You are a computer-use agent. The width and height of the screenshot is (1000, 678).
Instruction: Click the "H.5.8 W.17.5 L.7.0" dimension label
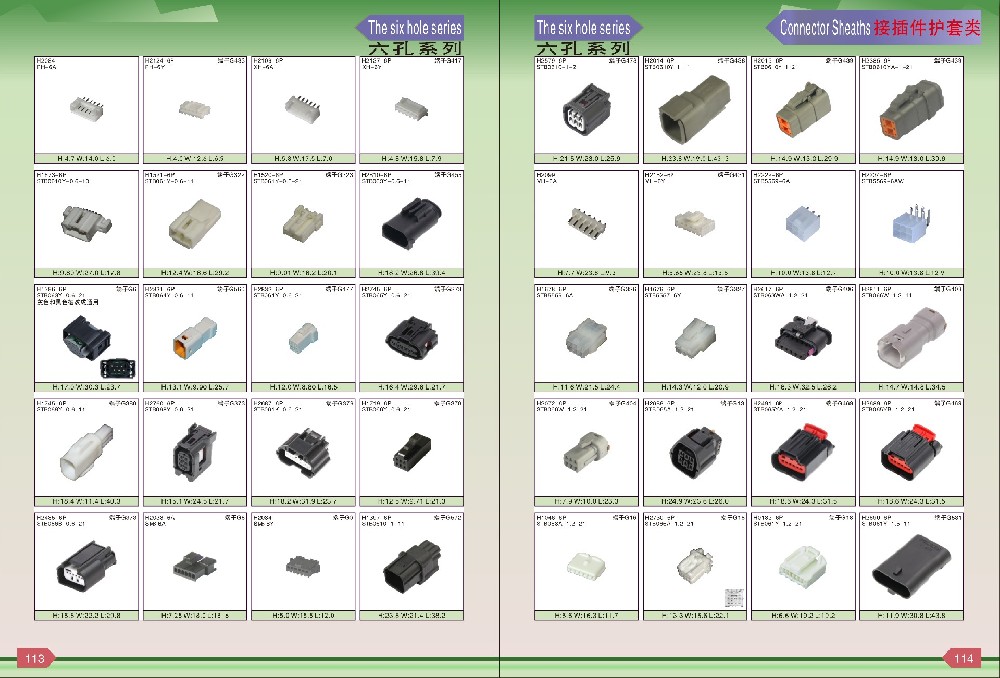303,158
